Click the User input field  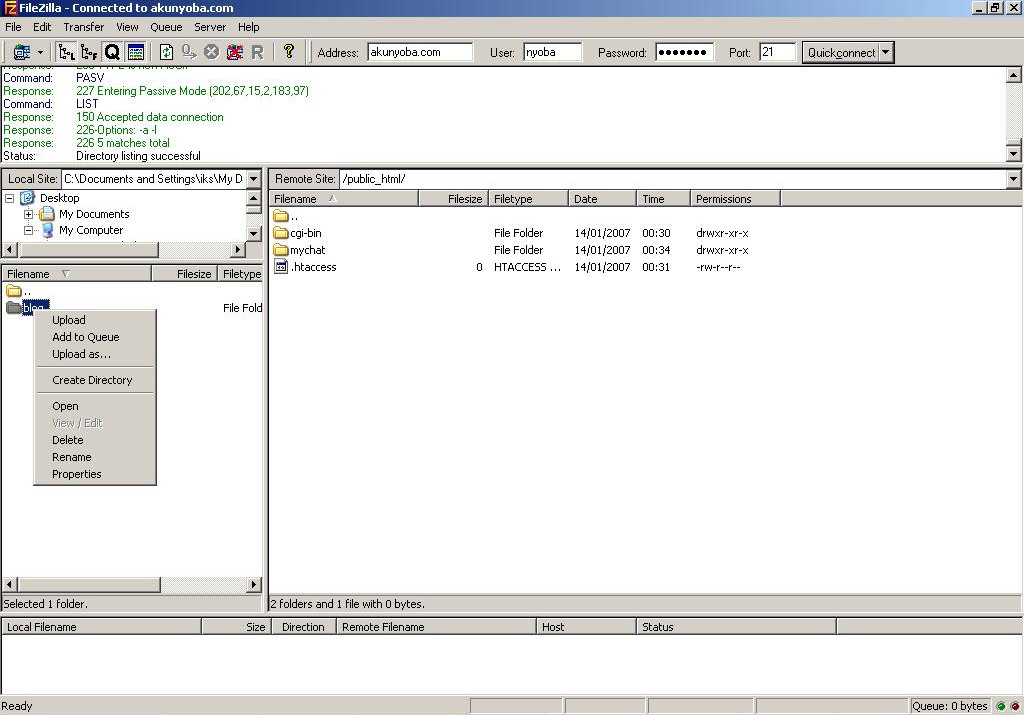point(552,52)
